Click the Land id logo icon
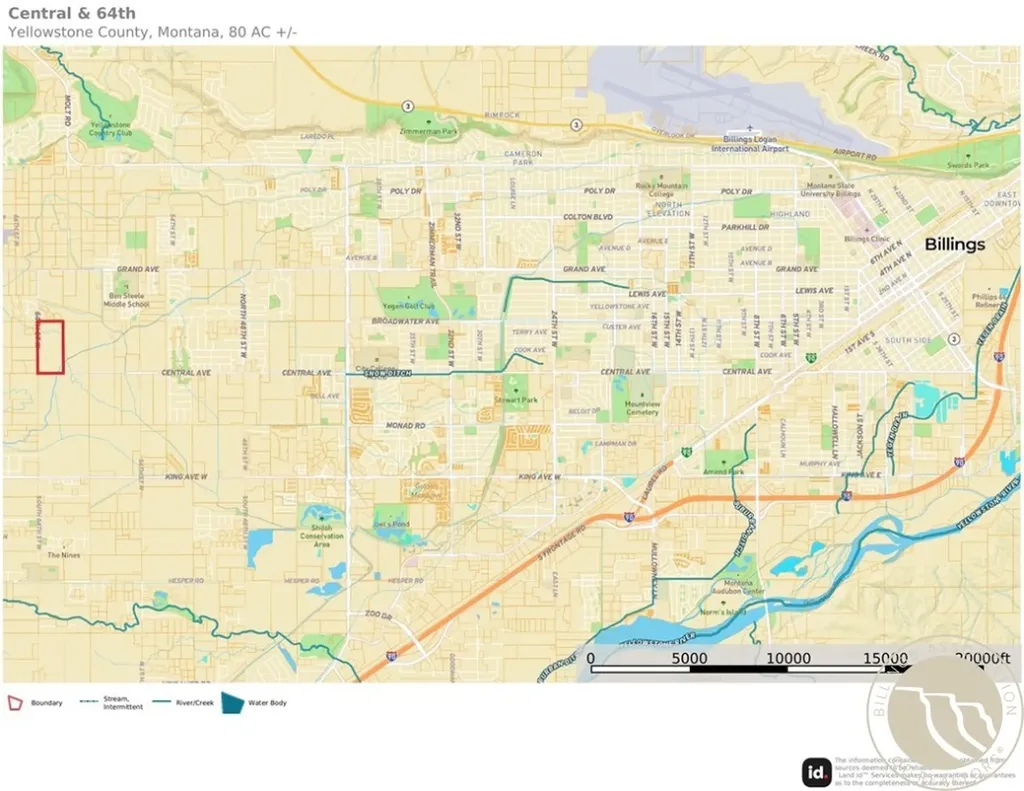Screen dimensions: 1024x791 point(816,773)
